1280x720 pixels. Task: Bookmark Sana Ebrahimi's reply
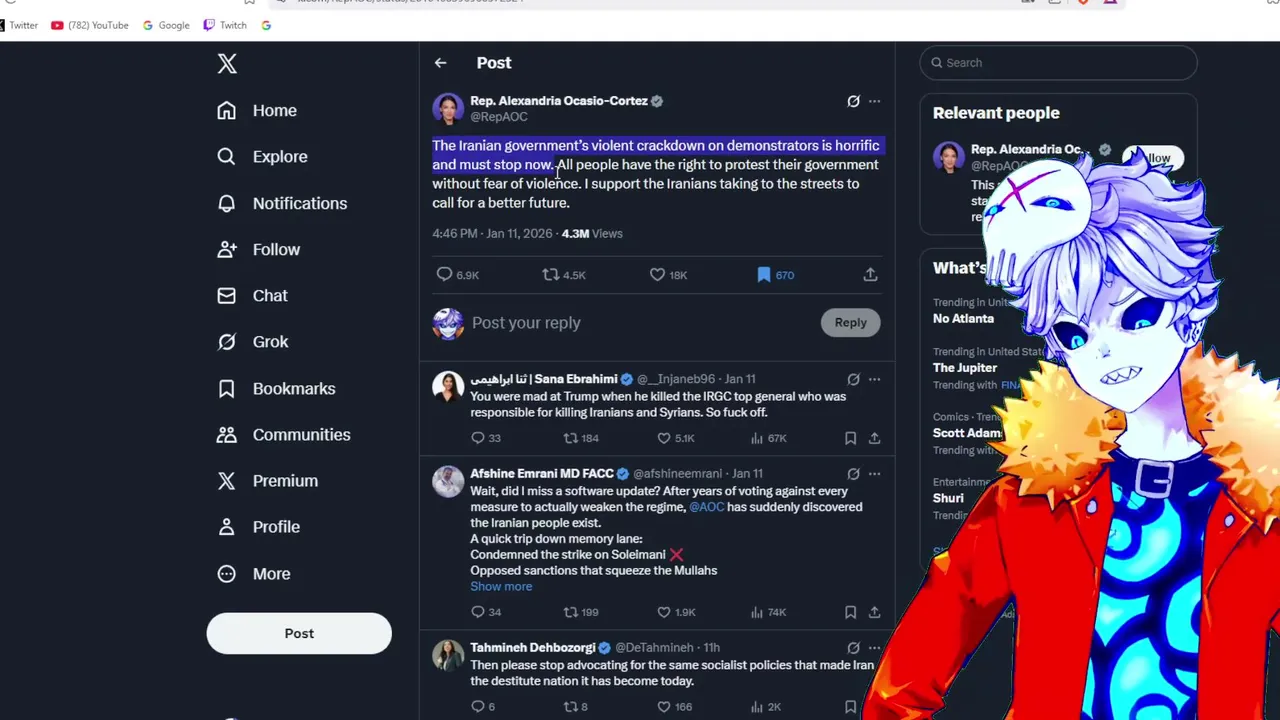click(850, 438)
